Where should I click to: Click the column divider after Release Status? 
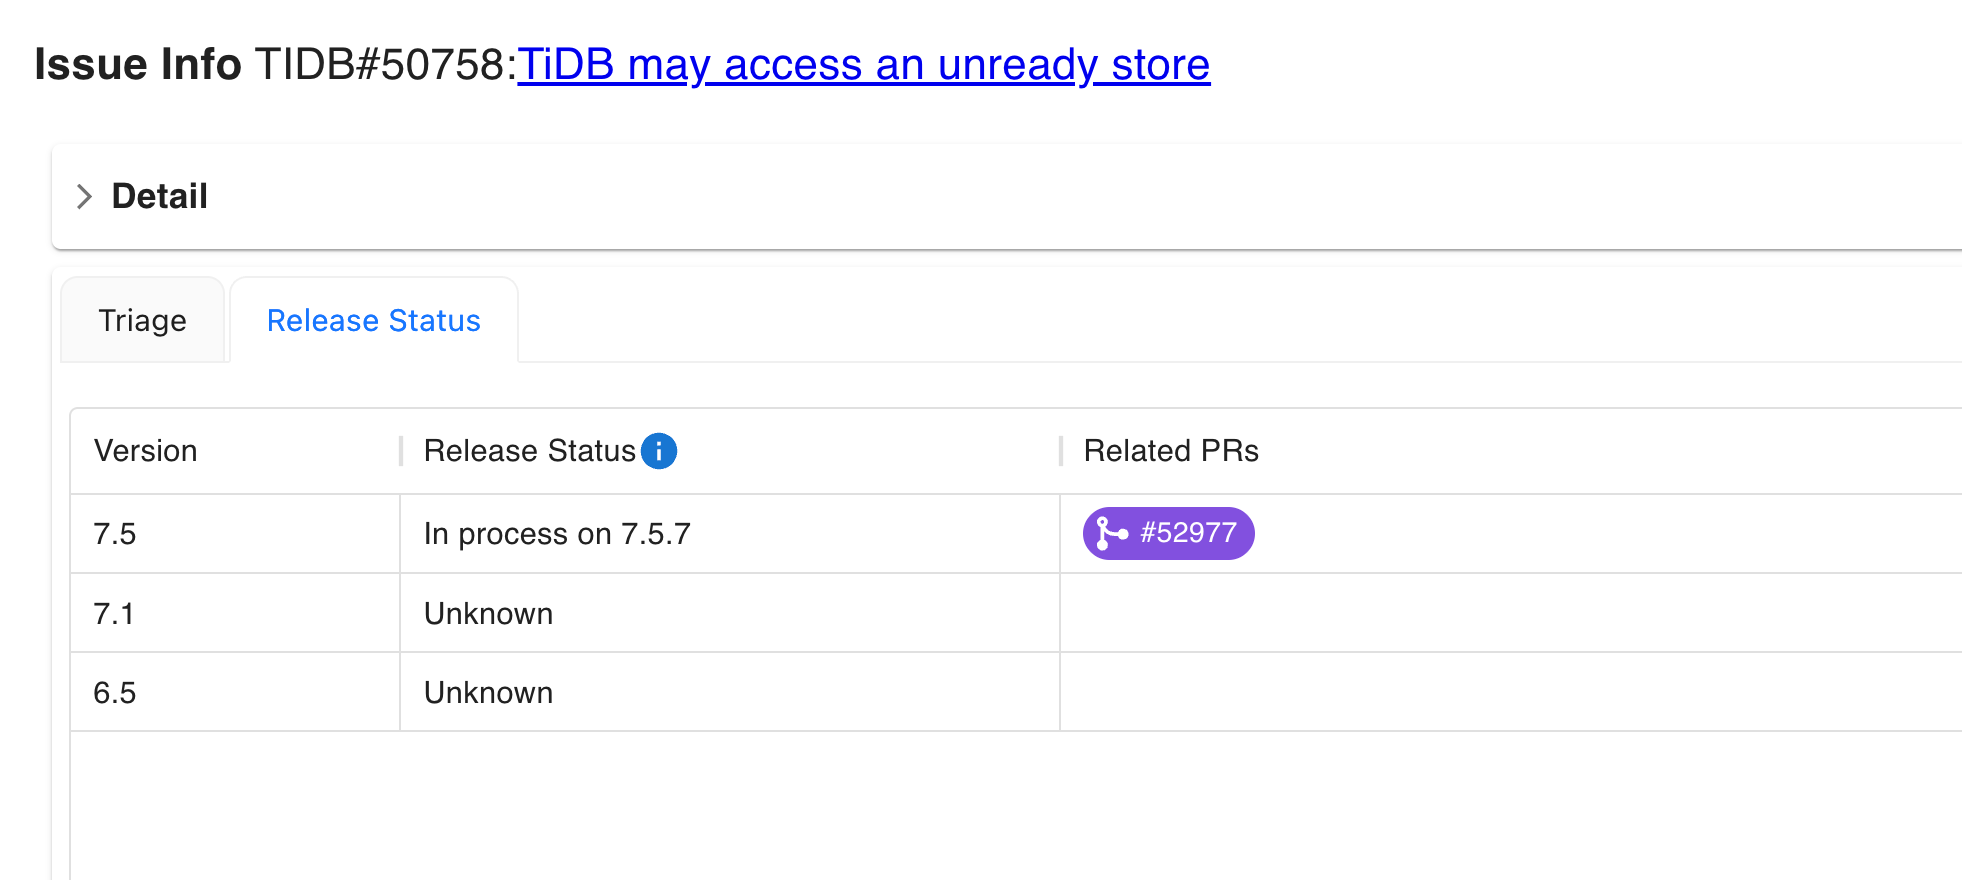[1060, 451]
